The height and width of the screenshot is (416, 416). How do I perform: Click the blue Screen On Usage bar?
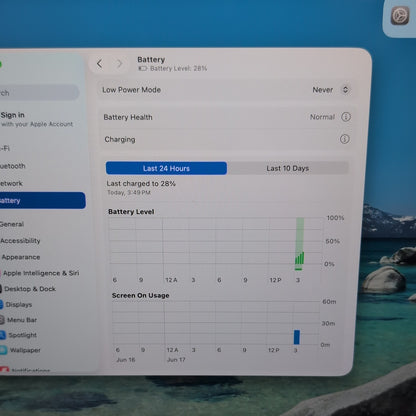click(297, 337)
